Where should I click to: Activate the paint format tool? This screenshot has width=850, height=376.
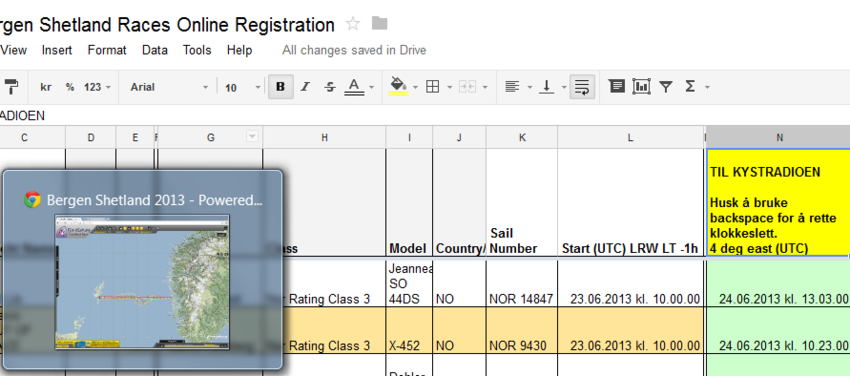(11, 87)
